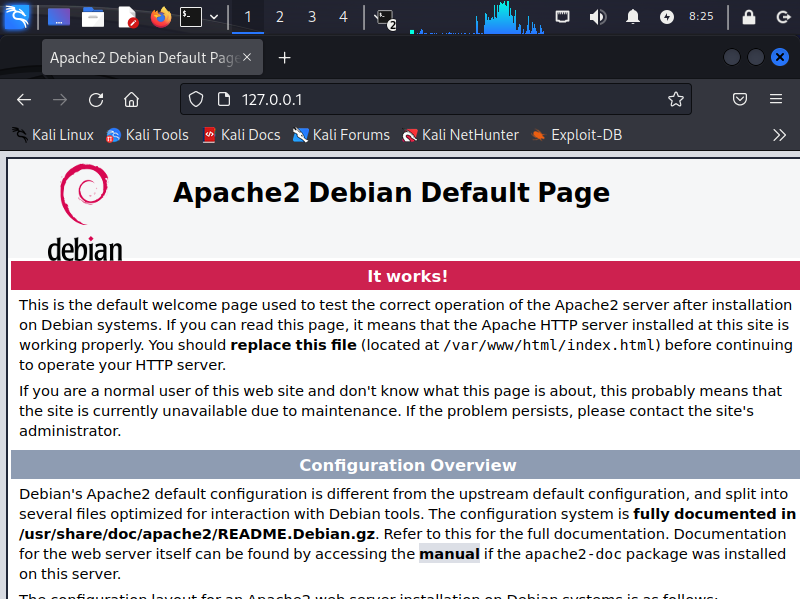
Task: Launch the text editor icon in the panel
Action: tap(127, 17)
